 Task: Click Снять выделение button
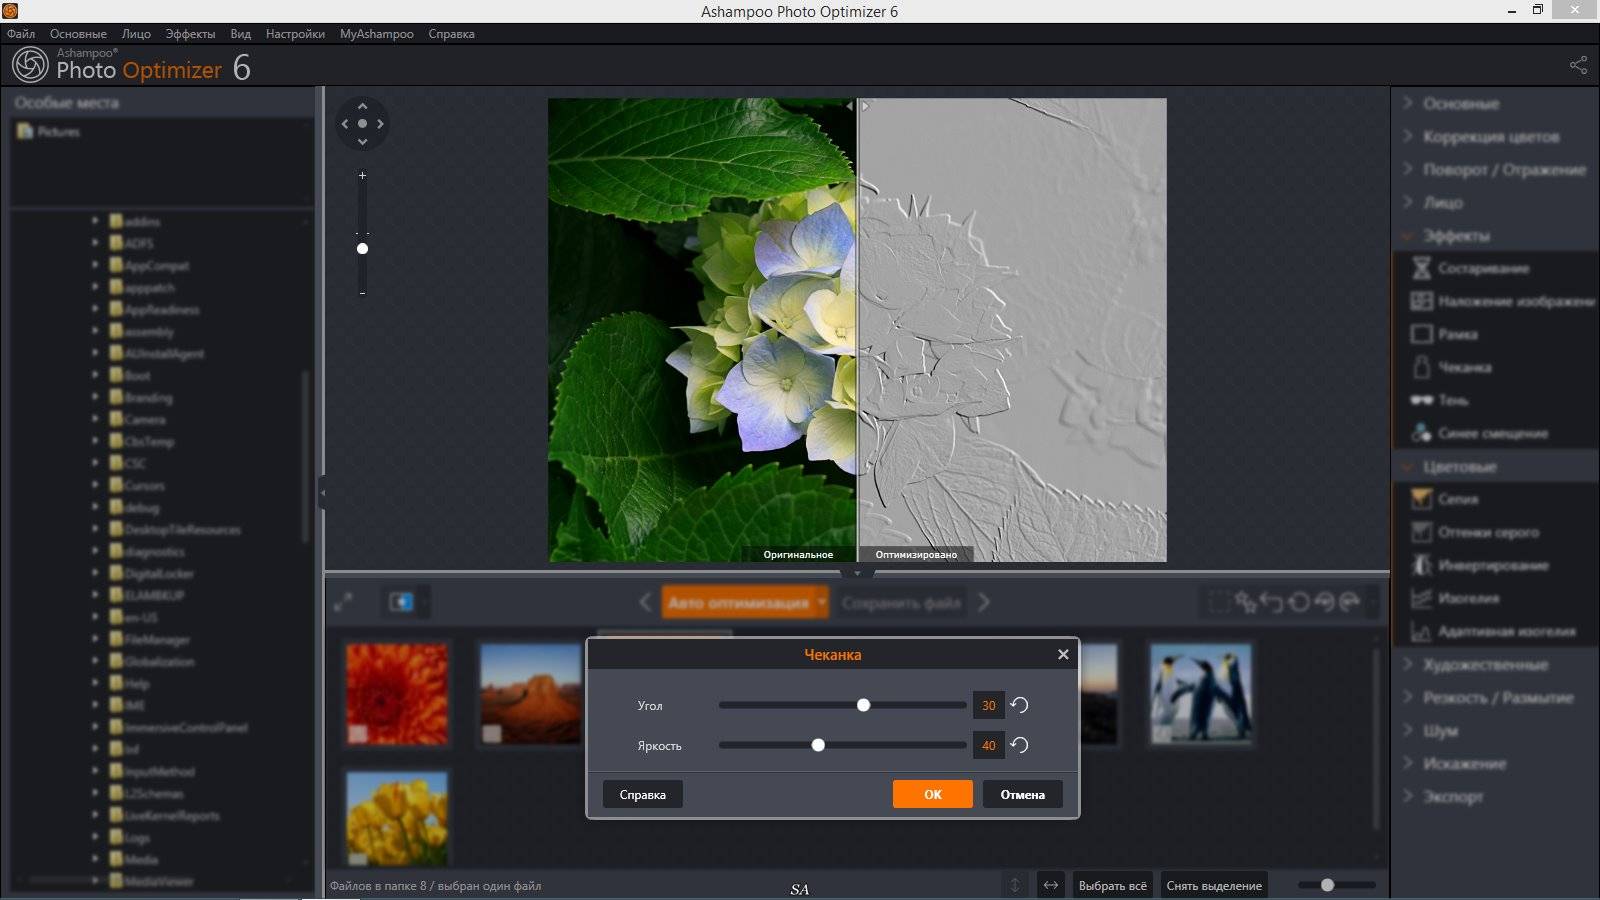coord(1214,885)
